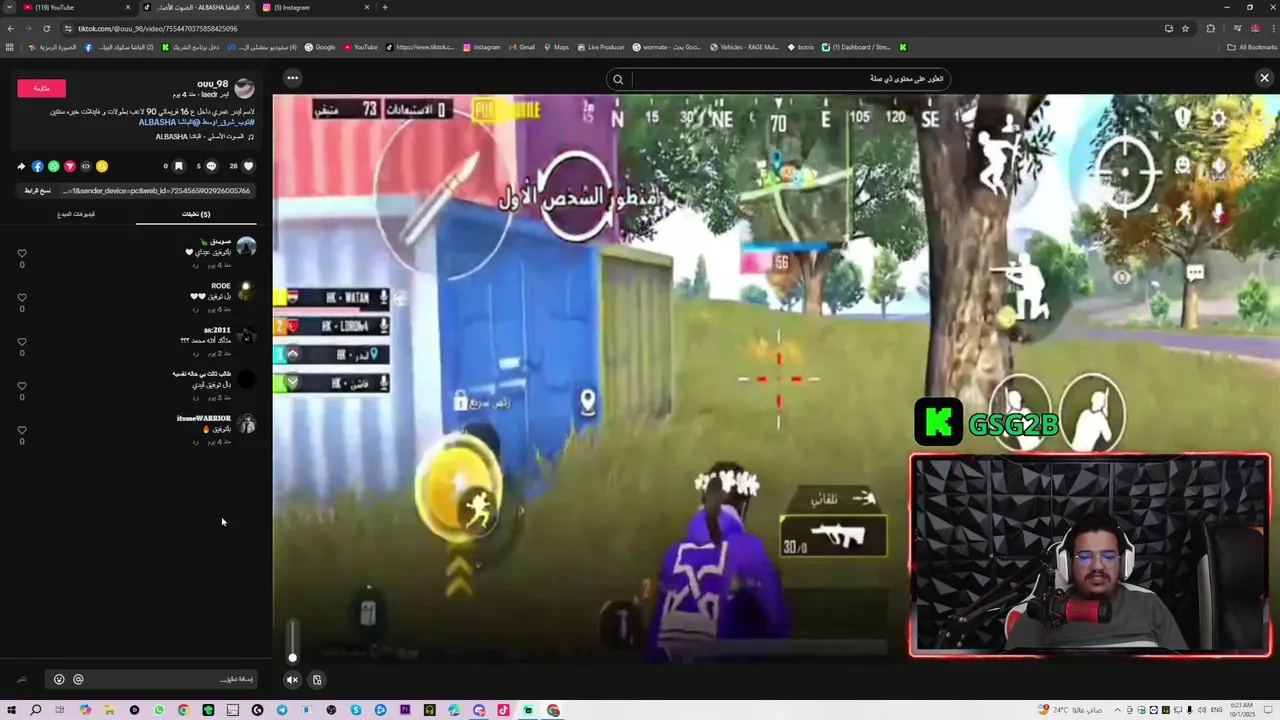Viewport: 1280px width, 720px height.
Task: Open Windows taskbar search
Action: [x=36, y=710]
